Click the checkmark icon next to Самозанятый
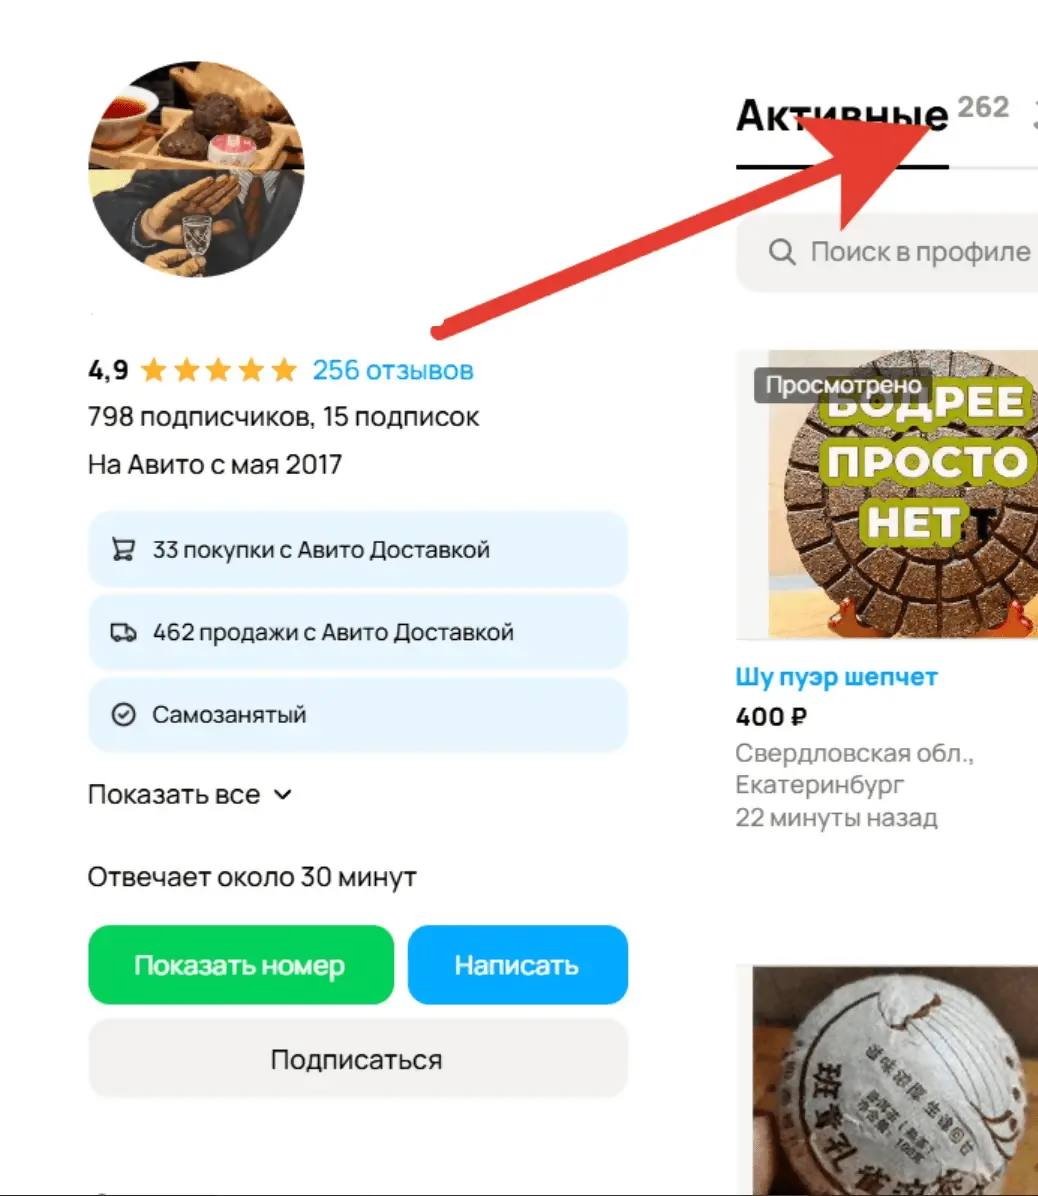The height and width of the screenshot is (1196, 1038). (x=124, y=715)
